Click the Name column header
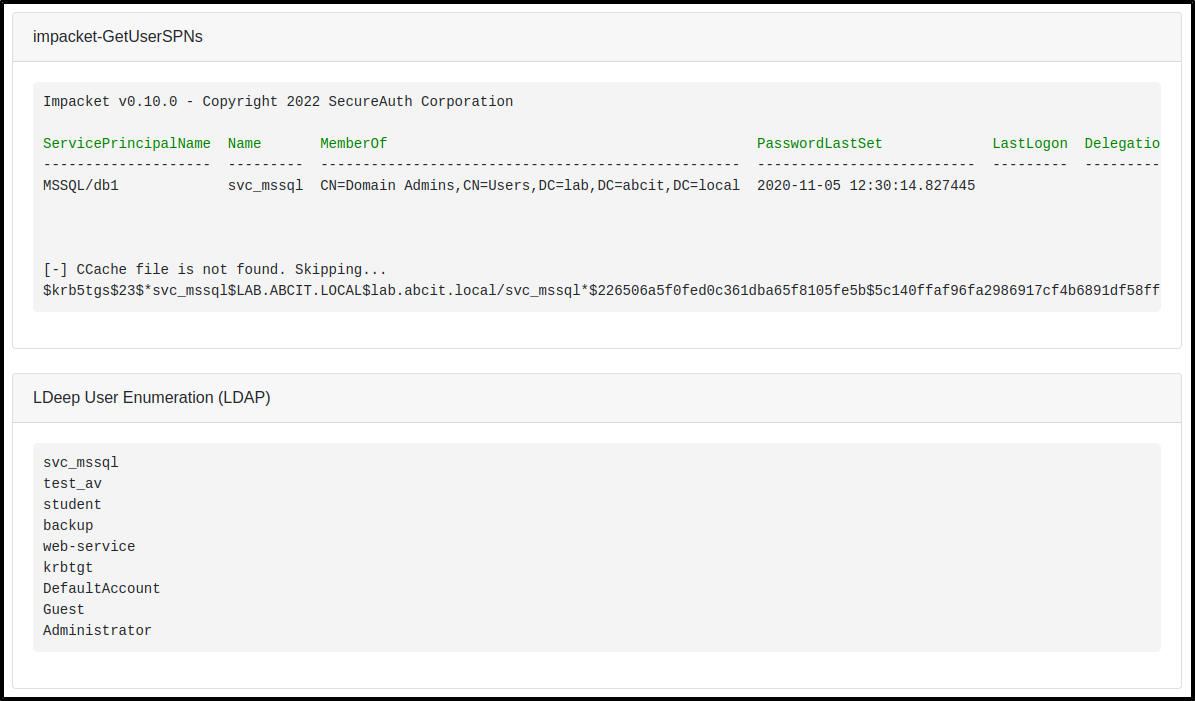This screenshot has width=1195, height=701. coord(245,143)
